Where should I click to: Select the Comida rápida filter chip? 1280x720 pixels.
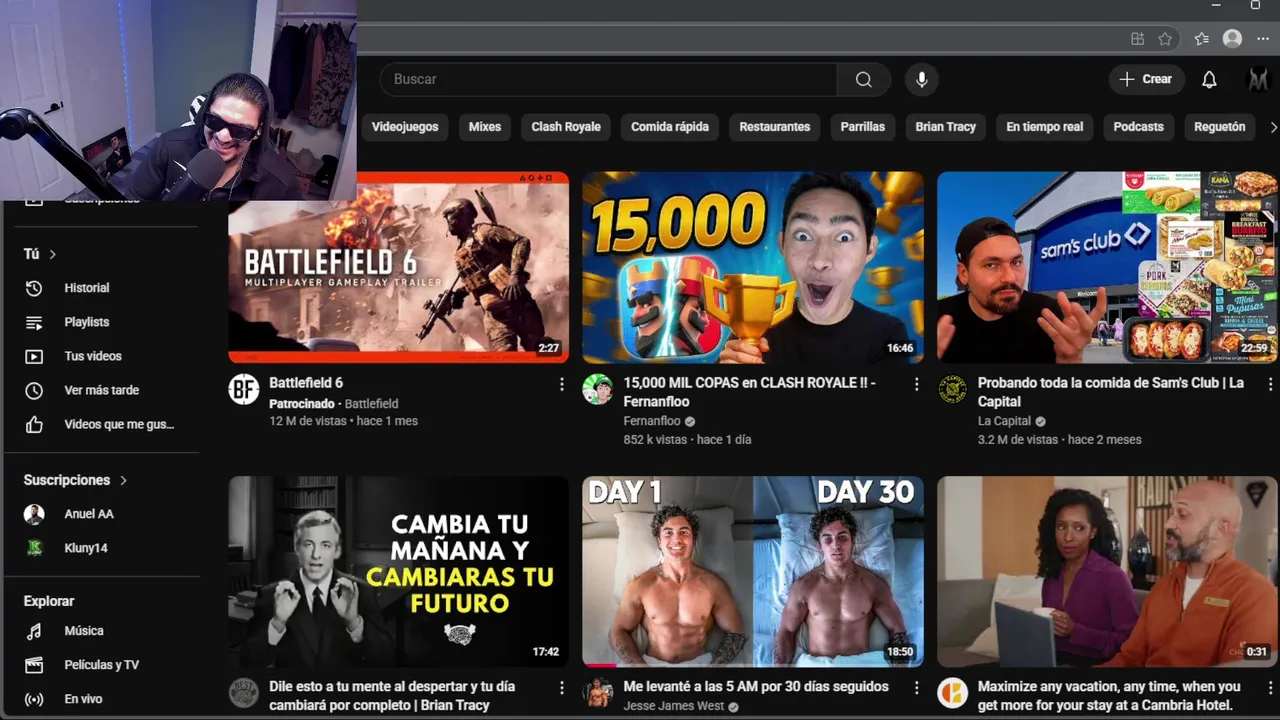tap(670, 127)
